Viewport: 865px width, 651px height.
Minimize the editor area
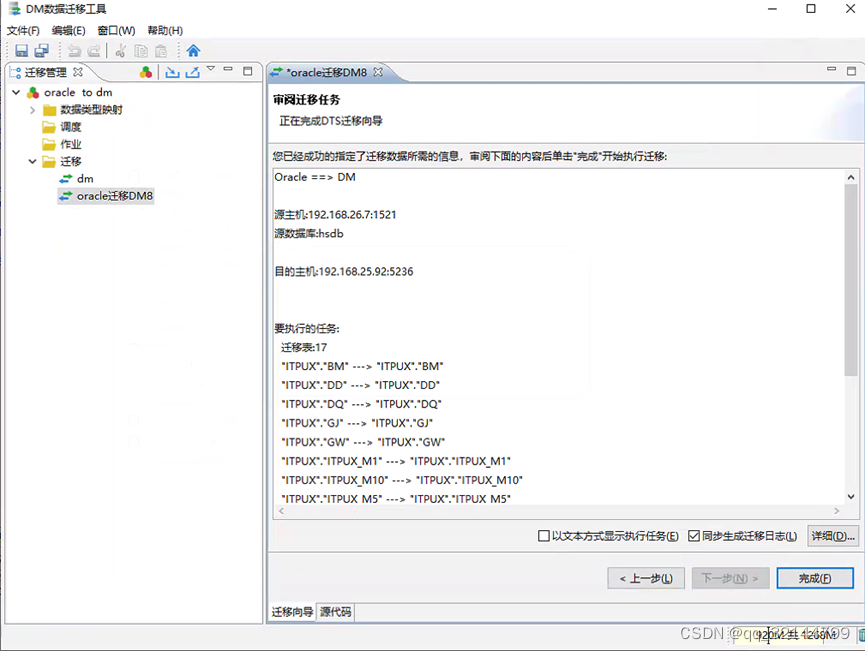pos(831,69)
